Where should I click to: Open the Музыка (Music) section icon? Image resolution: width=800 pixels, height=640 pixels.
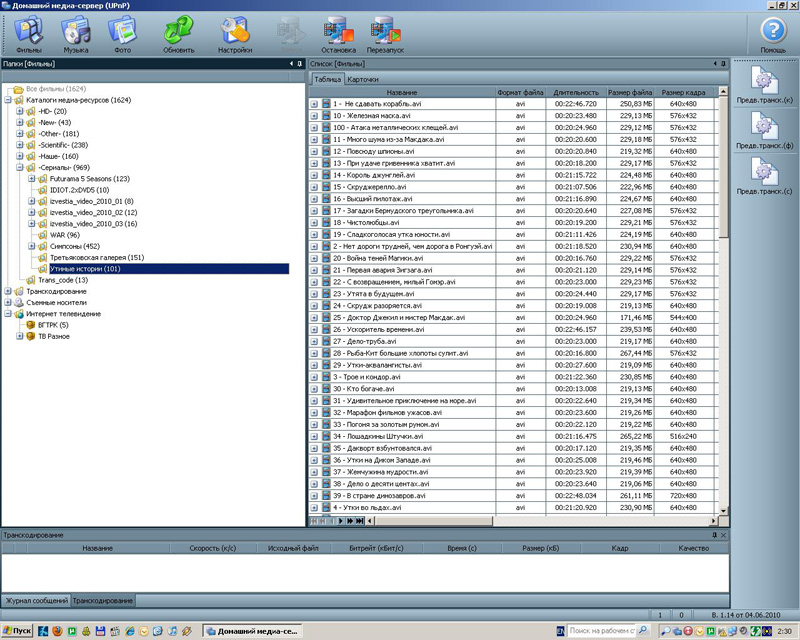(x=76, y=34)
